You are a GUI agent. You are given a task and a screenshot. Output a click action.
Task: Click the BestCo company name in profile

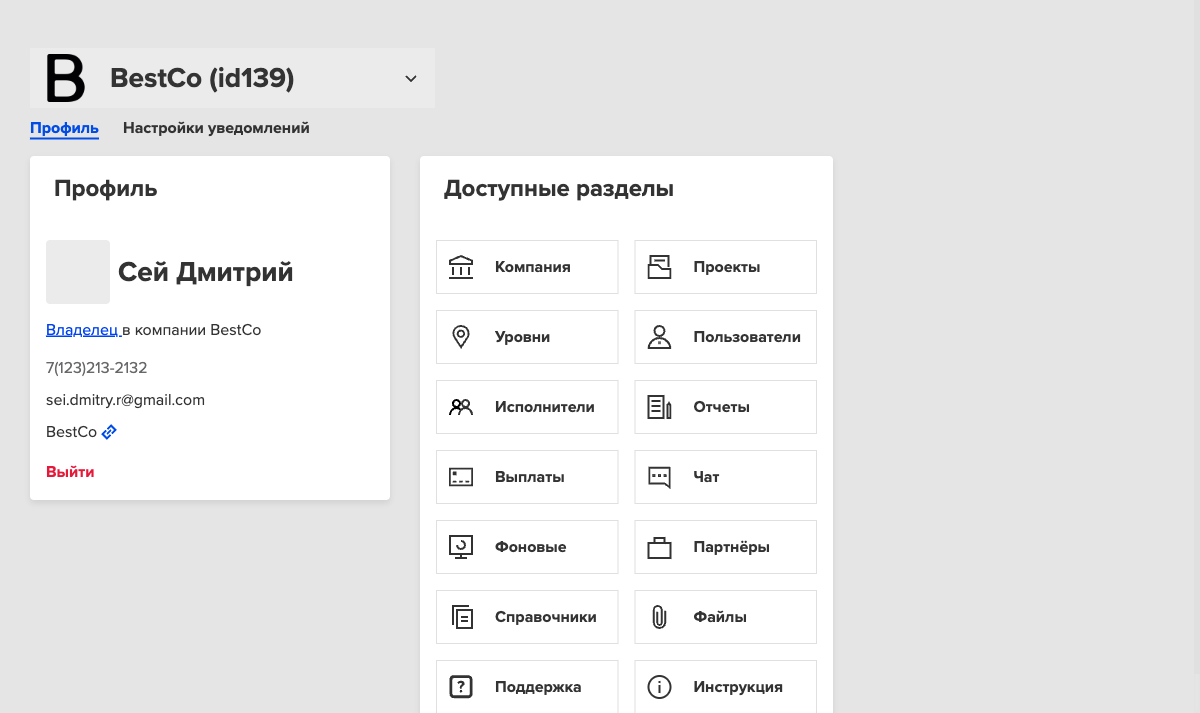[x=71, y=432]
